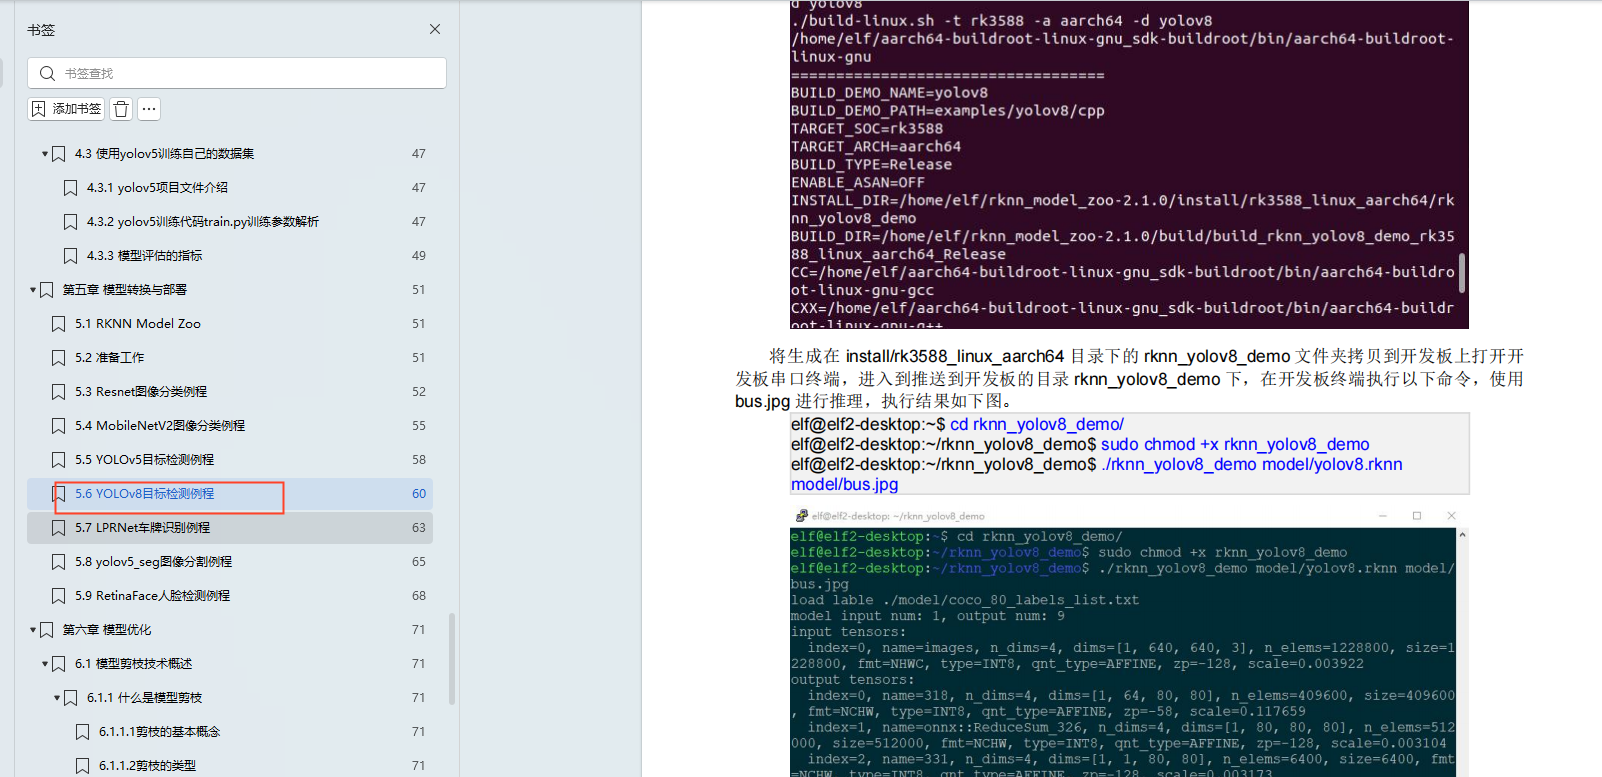Click bookmark icon beside 5.4 MobileNetV2 entry
The image size is (1602, 777).
[59, 426]
